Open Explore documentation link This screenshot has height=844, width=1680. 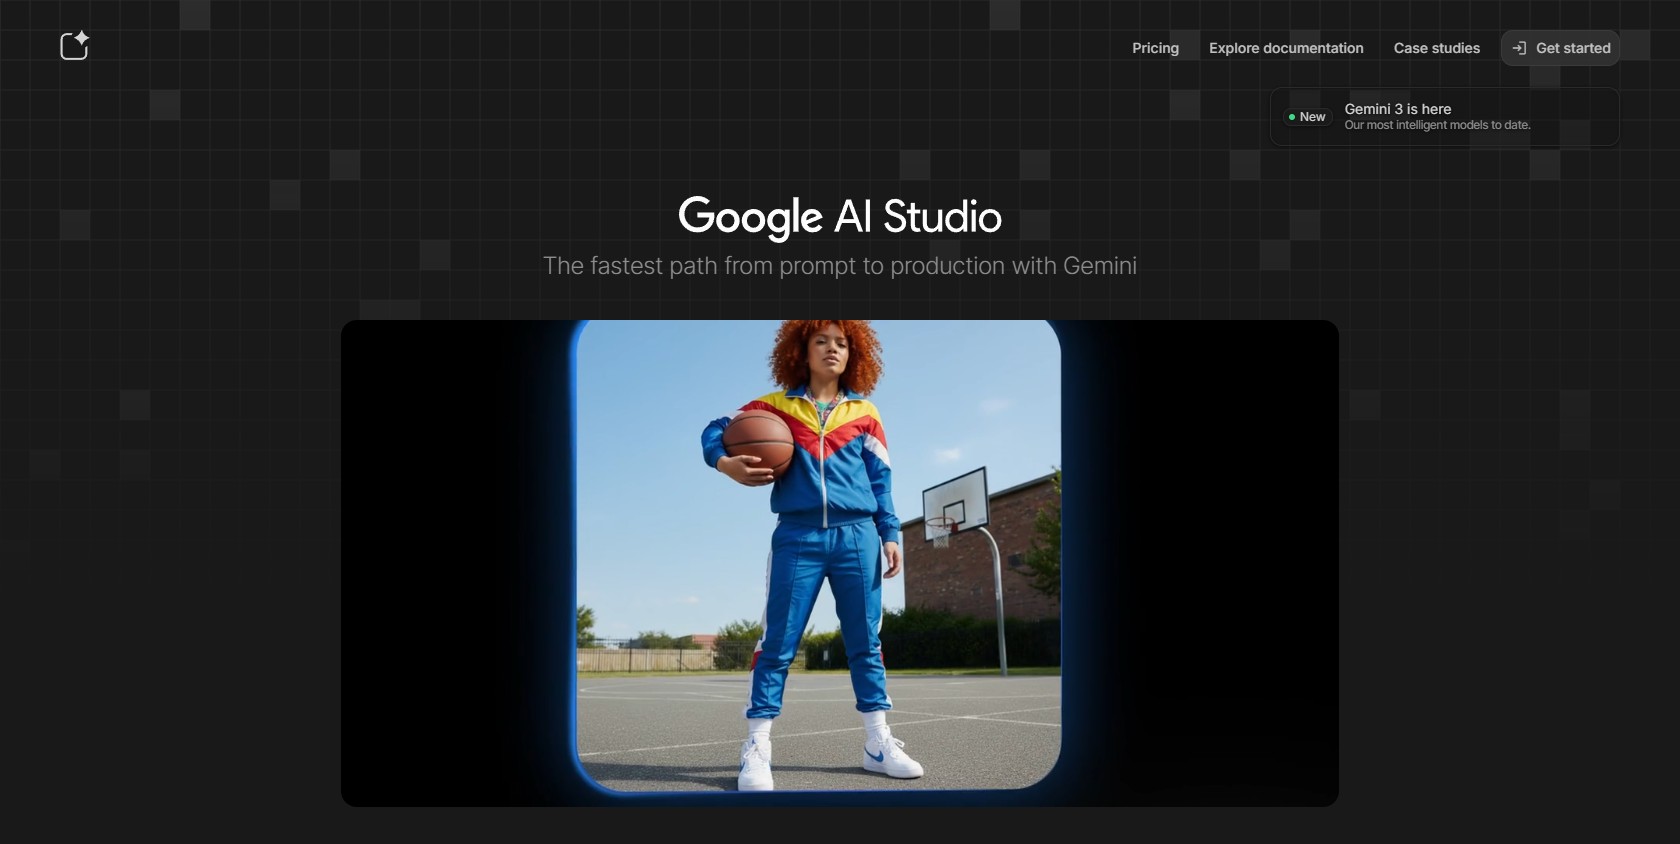point(1286,48)
